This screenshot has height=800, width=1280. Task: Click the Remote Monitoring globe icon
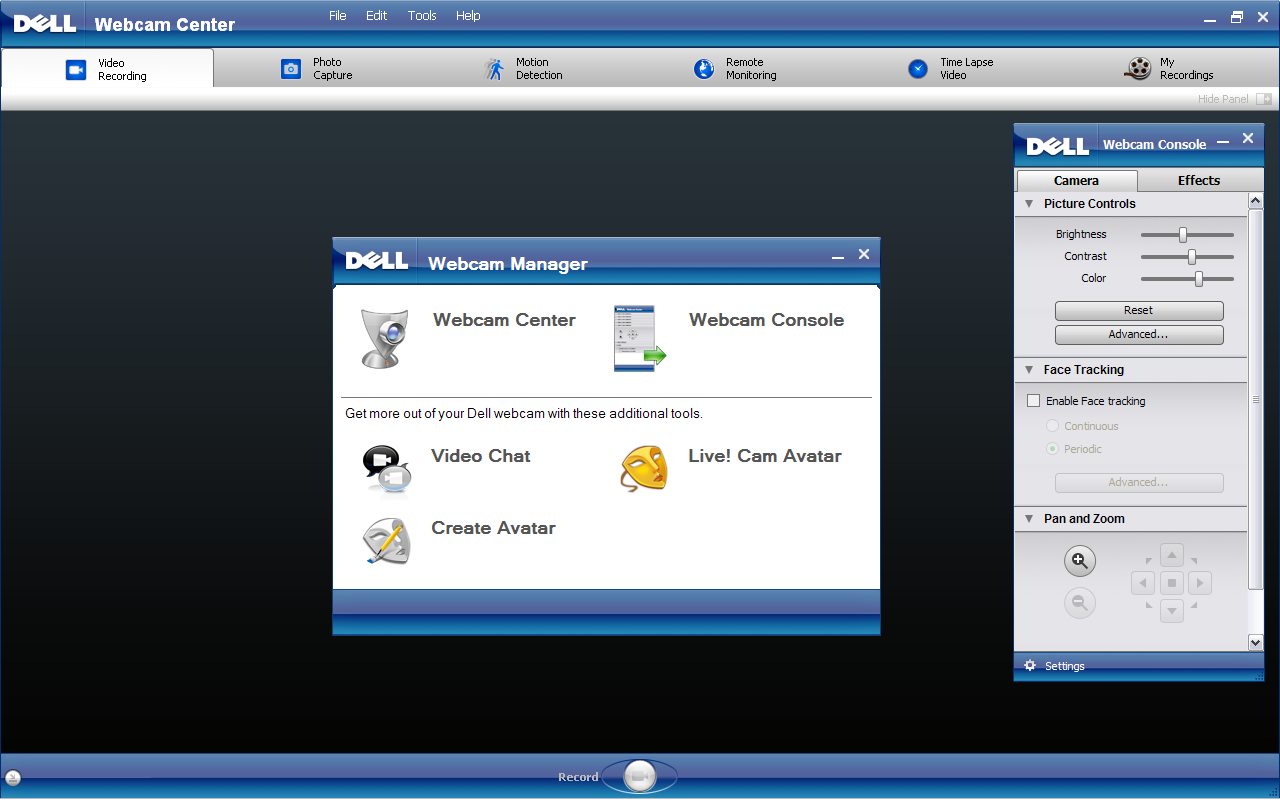point(704,68)
